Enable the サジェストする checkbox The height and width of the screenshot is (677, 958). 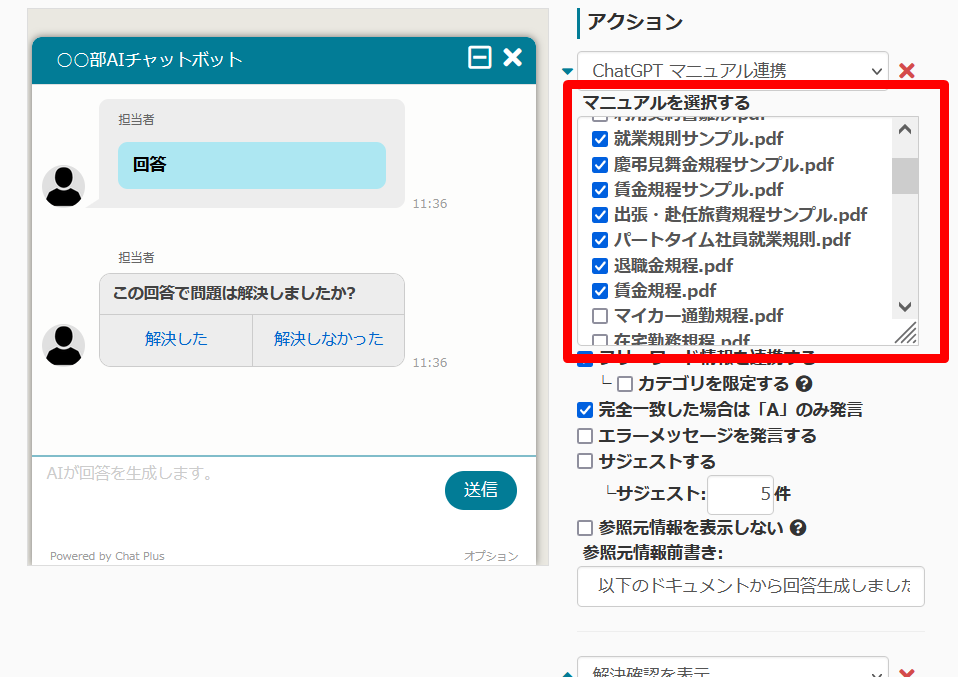tap(585, 462)
